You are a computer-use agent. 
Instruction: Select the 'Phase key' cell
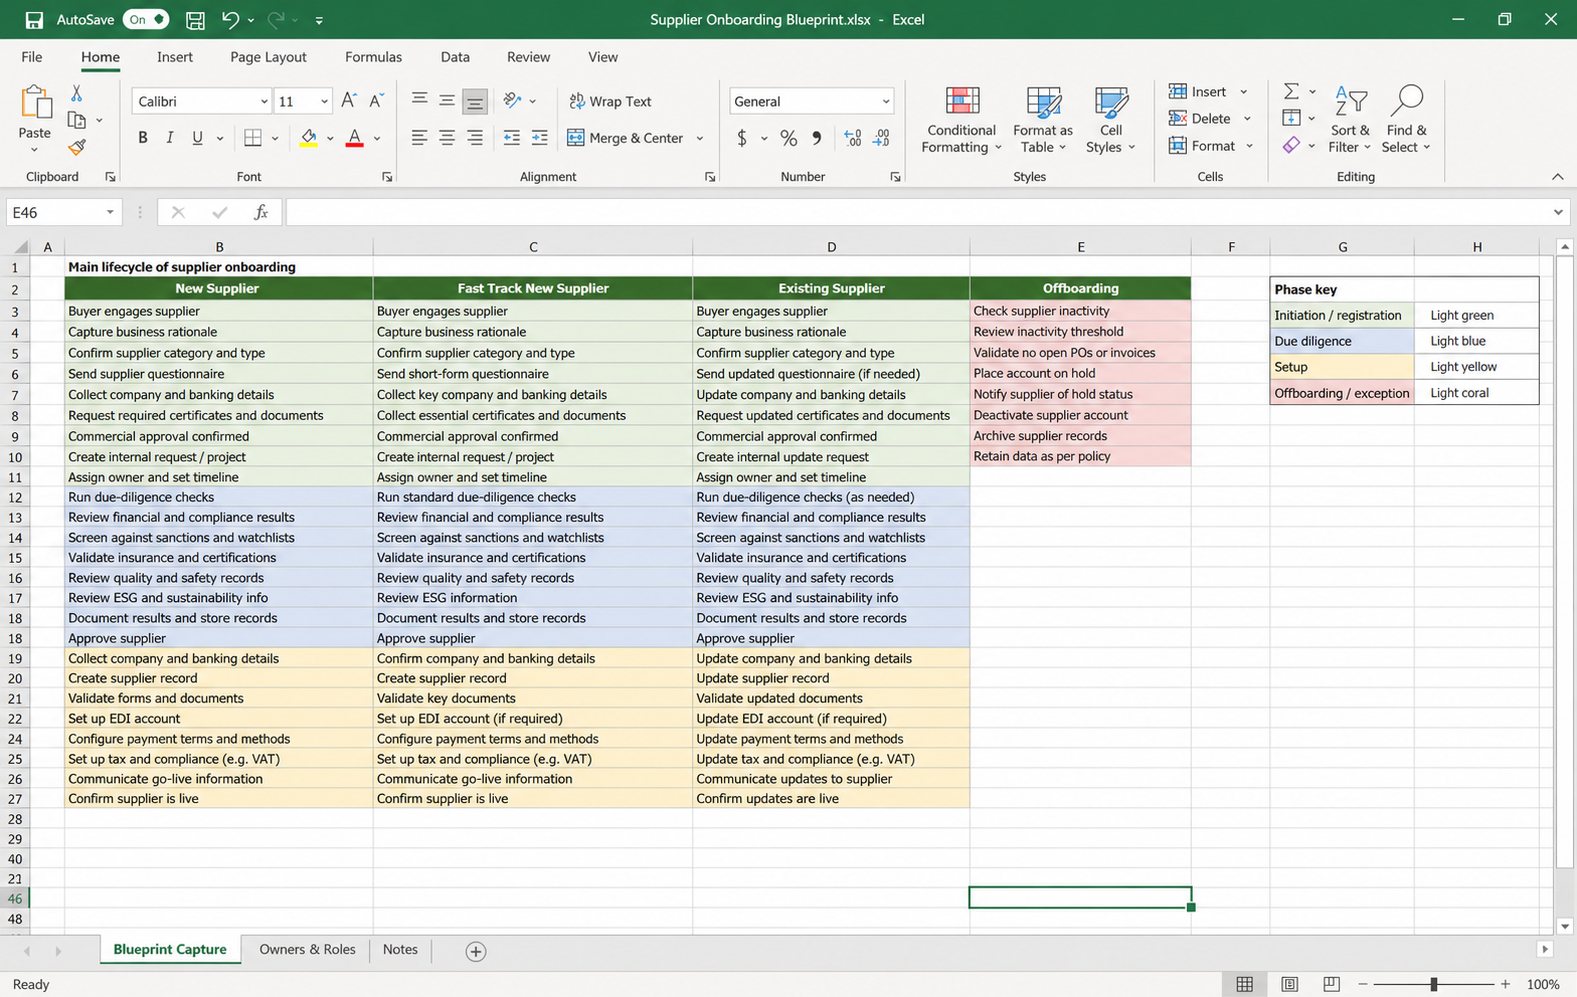[x=1342, y=289]
